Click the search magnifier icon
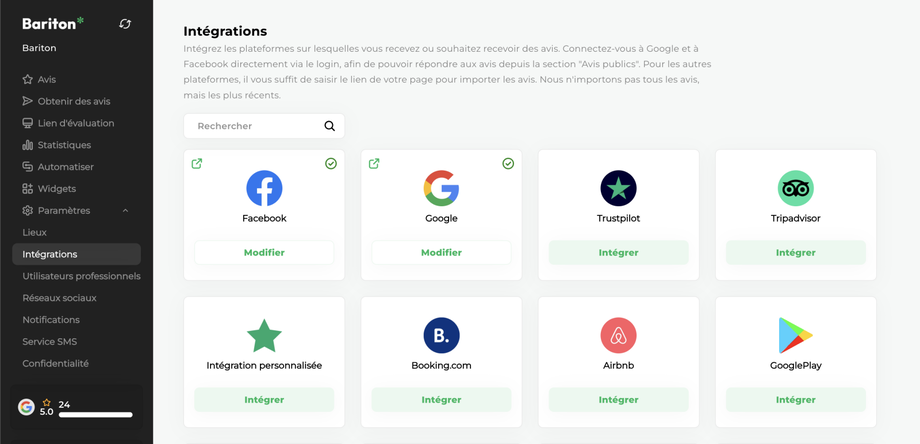920x444 pixels. pyautogui.click(x=330, y=126)
